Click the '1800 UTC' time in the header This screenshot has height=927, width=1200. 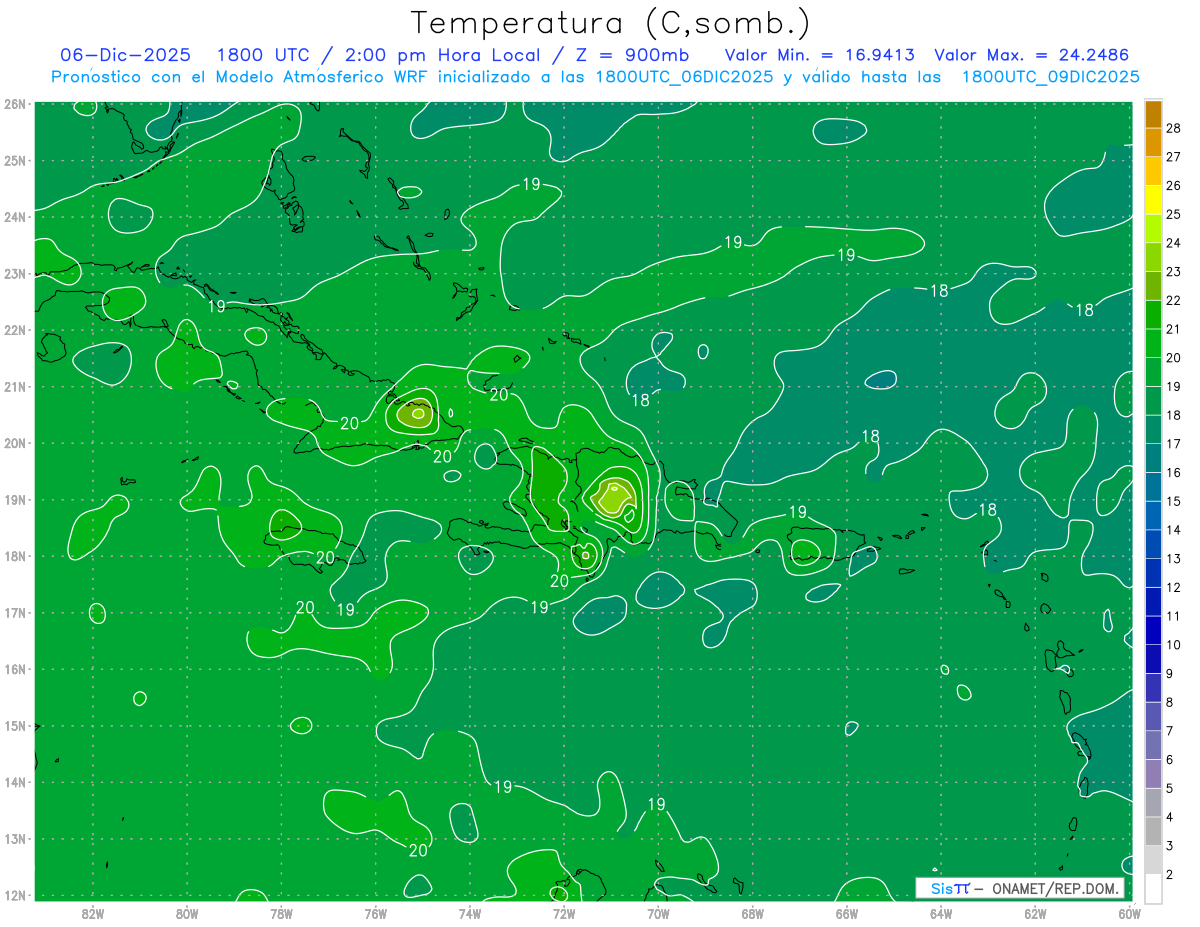(265, 55)
